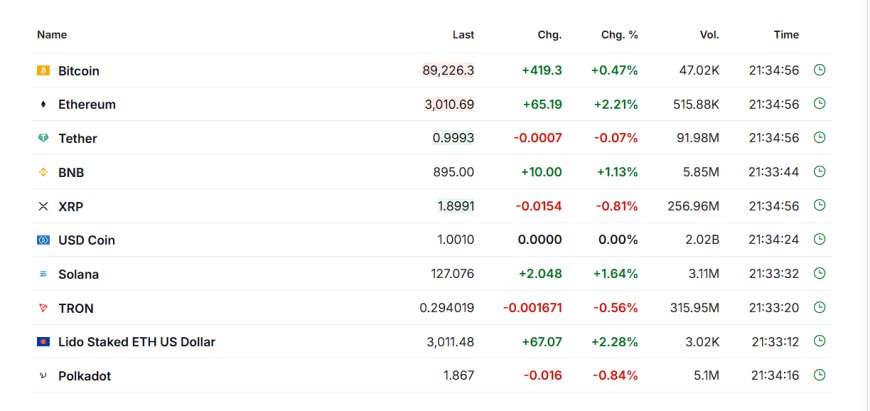Click Ethereum volume 515.88K
870x411 pixels.
click(696, 104)
